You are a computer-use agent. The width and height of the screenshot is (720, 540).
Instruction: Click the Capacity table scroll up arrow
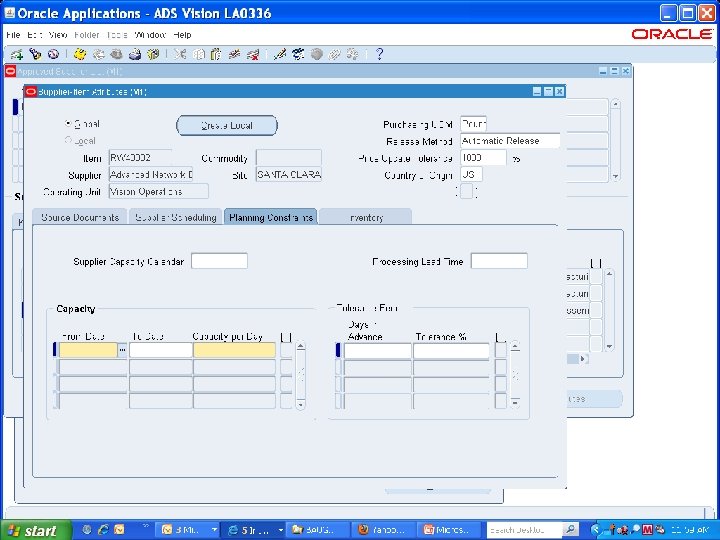300,346
